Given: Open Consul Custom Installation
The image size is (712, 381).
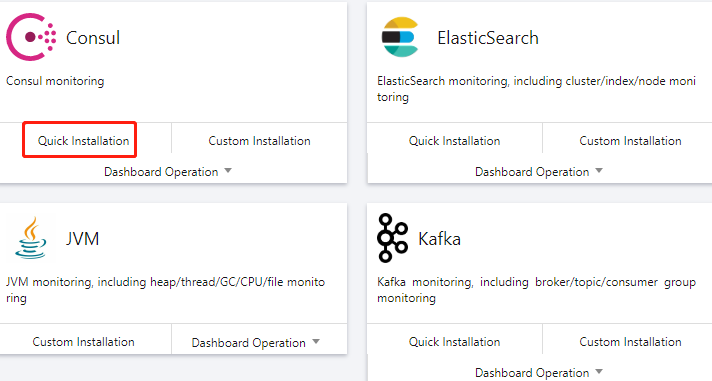Looking at the screenshot, I should pyautogui.click(x=259, y=141).
